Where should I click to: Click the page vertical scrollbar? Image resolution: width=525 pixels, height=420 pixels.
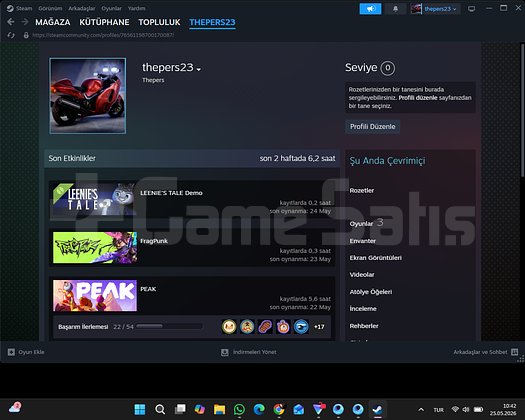tap(522, 111)
